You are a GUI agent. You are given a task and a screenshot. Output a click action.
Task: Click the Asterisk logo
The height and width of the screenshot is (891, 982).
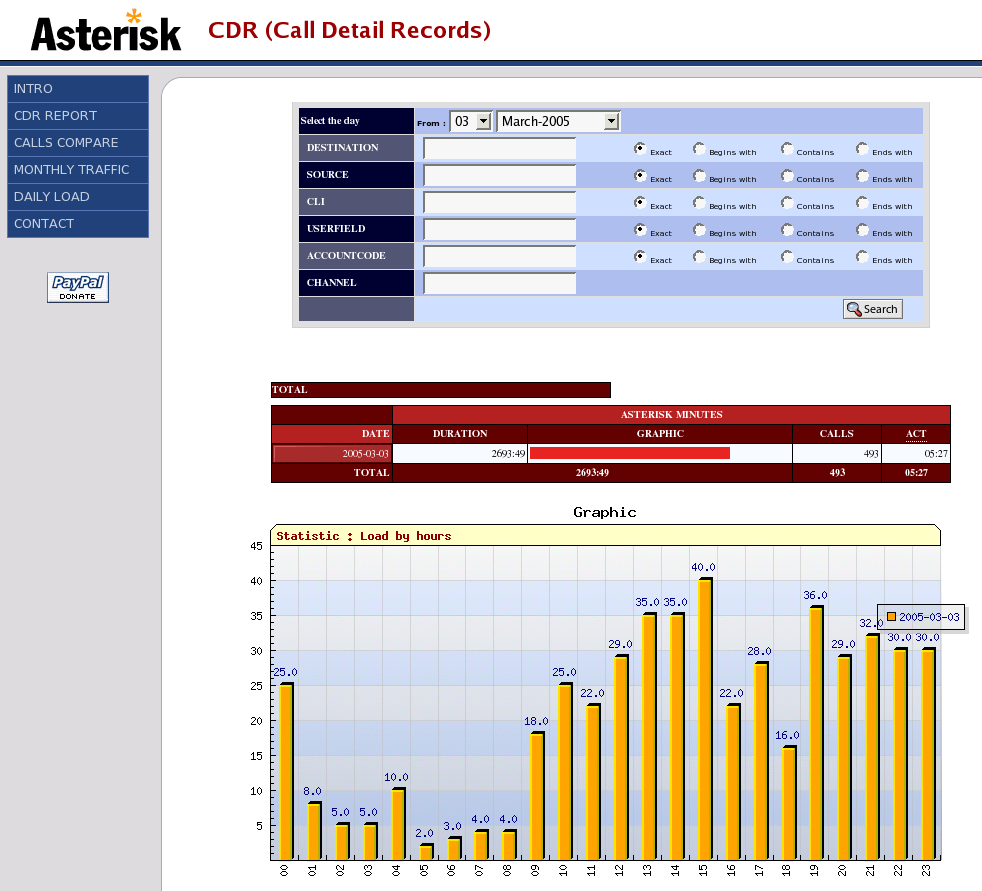(105, 30)
